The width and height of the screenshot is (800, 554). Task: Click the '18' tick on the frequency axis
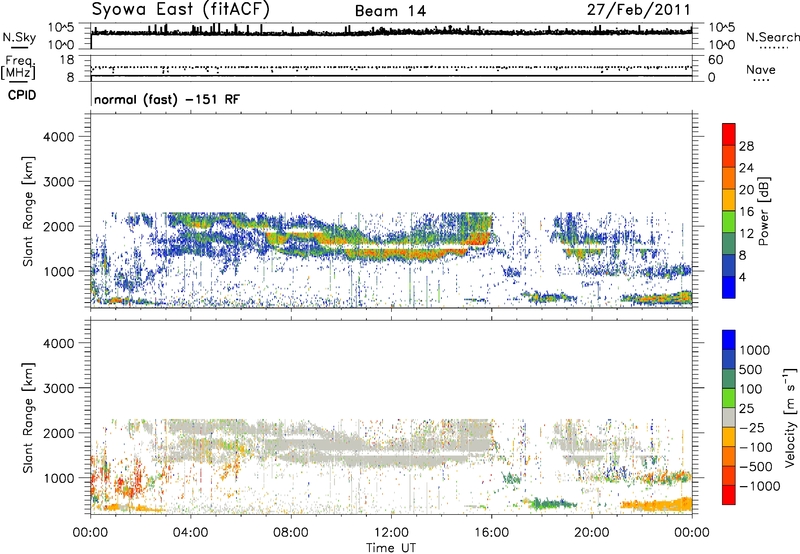(x=67, y=60)
